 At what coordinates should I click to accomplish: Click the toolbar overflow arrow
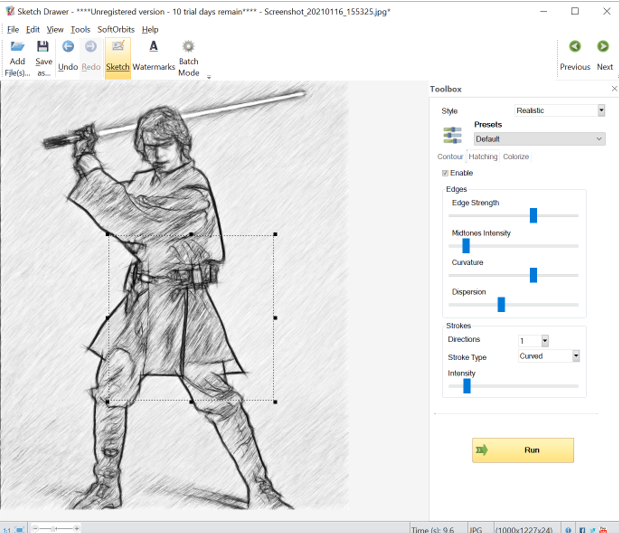[x=209, y=77]
